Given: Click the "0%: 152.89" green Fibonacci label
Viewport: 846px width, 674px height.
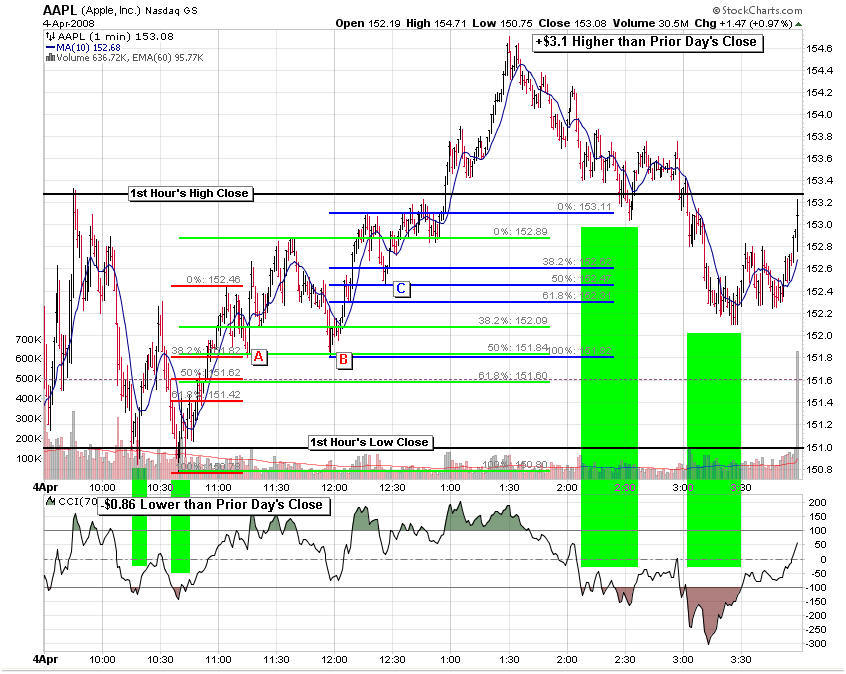Looking at the screenshot, I should tap(520, 232).
